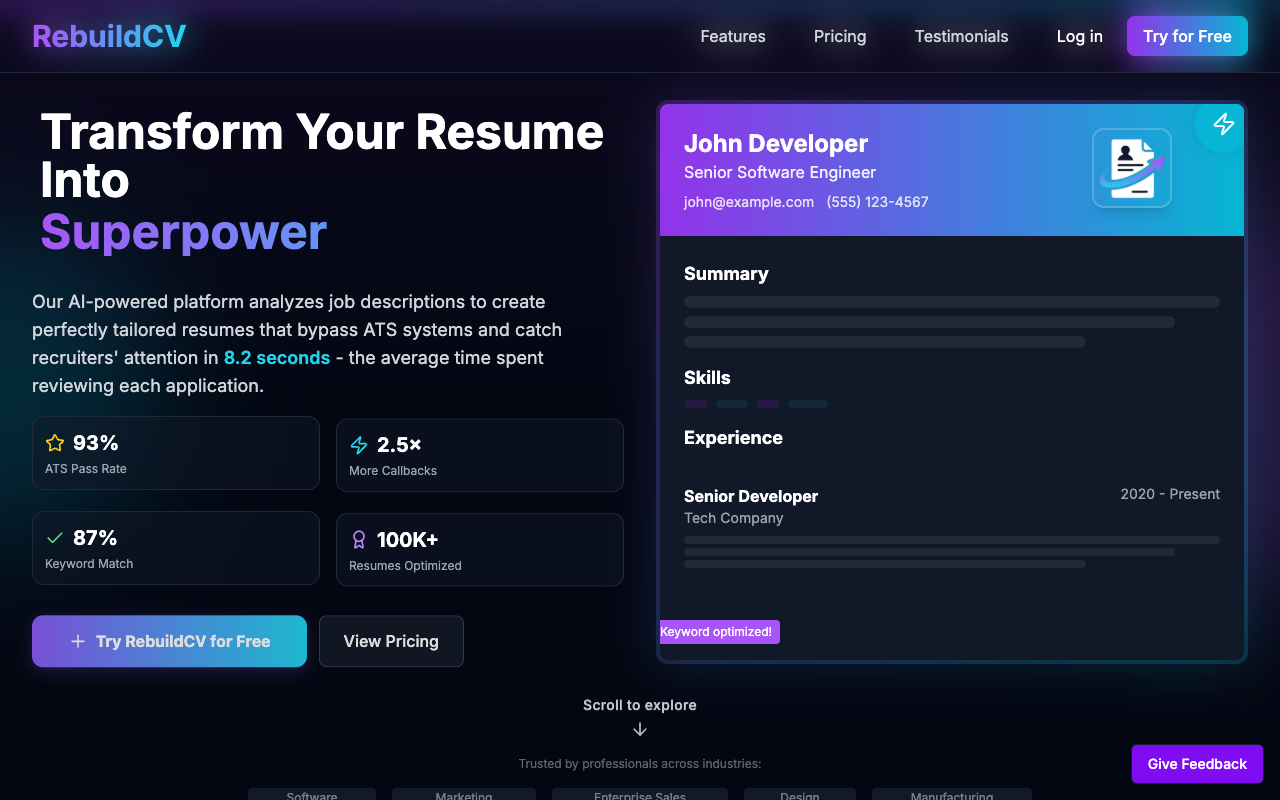The height and width of the screenshot is (800, 1280).
Task: Click the Skills section heading
Action: click(707, 378)
